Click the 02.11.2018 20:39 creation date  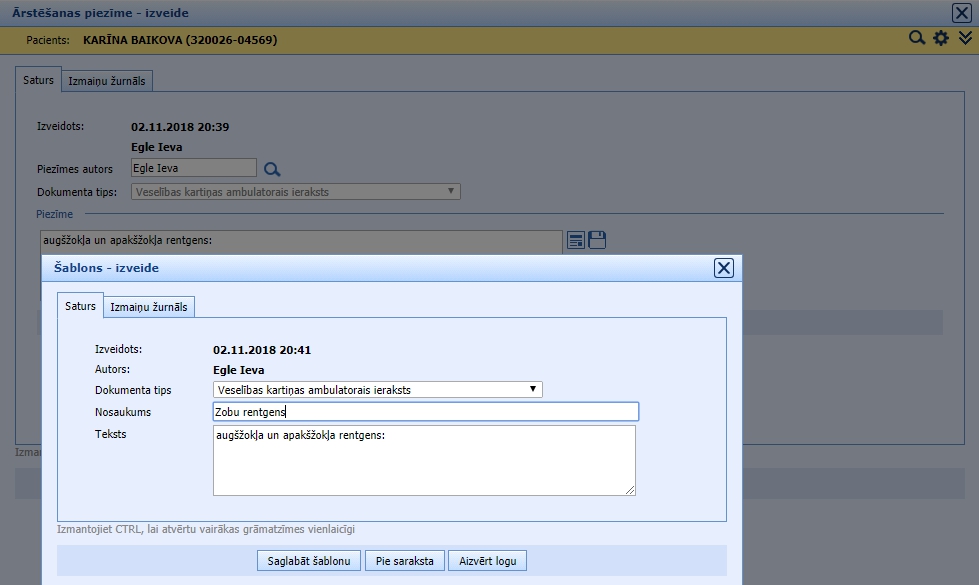pyautogui.click(x=180, y=127)
